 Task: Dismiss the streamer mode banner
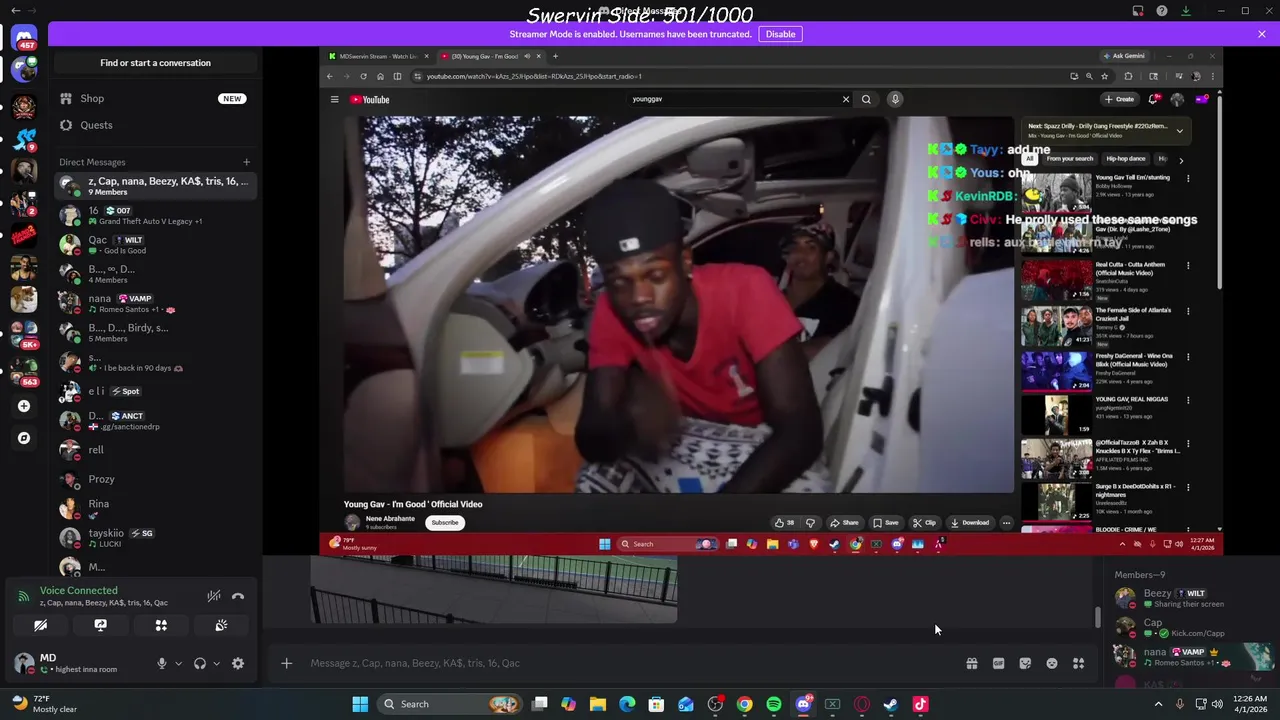click(1262, 34)
